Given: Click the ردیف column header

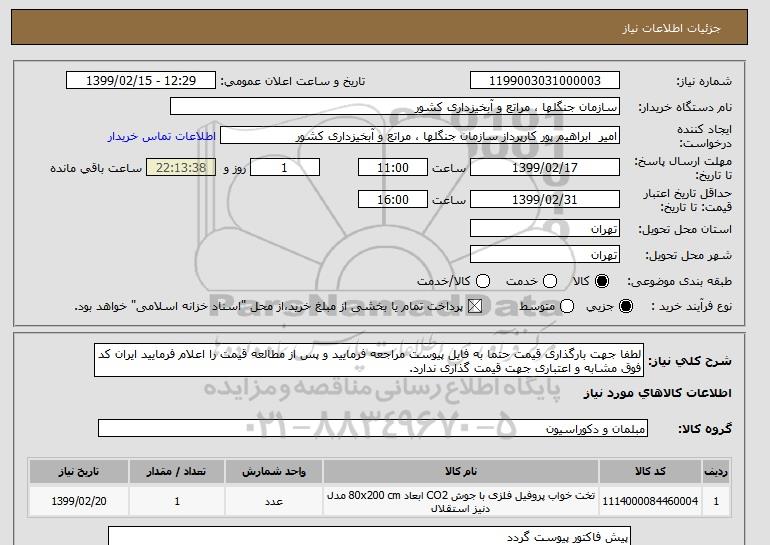Looking at the screenshot, I should [x=716, y=471].
